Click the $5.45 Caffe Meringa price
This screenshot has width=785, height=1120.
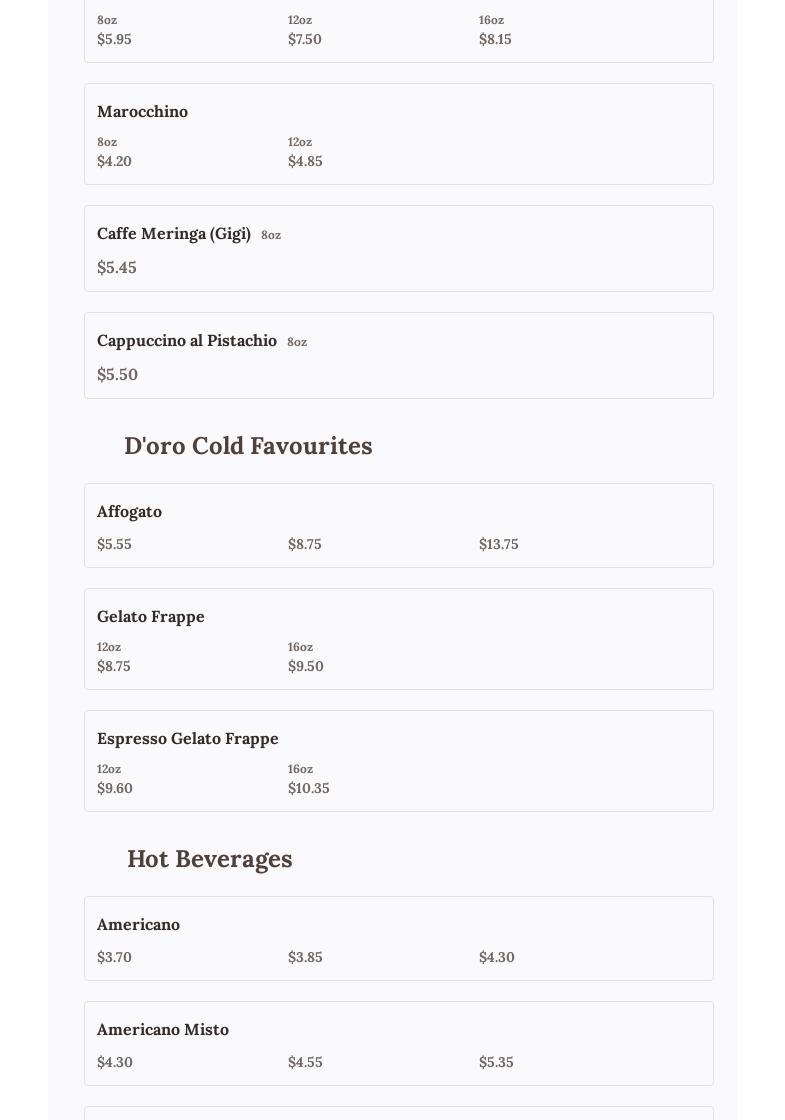(117, 267)
